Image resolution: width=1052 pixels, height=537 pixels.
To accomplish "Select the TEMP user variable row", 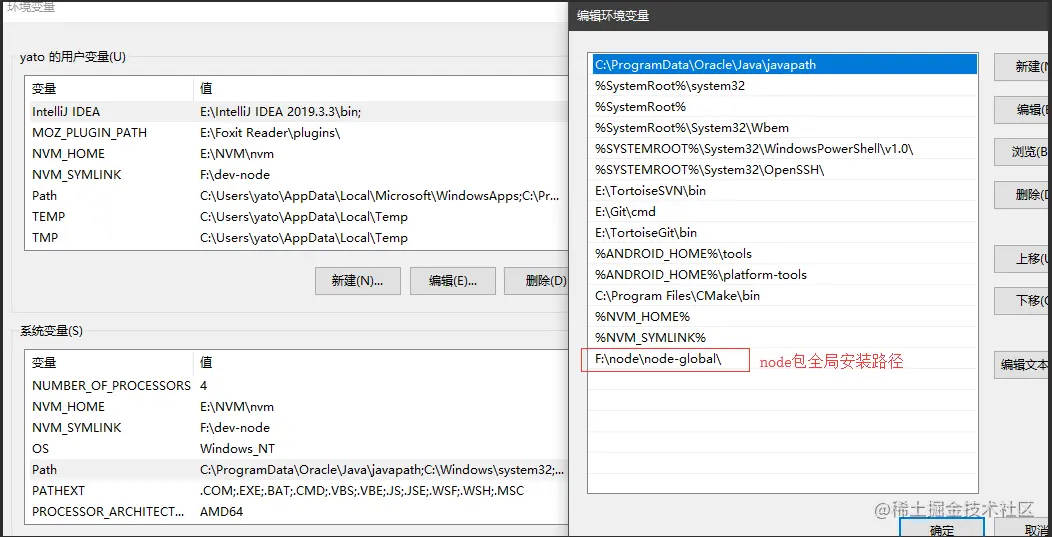I will [48, 217].
